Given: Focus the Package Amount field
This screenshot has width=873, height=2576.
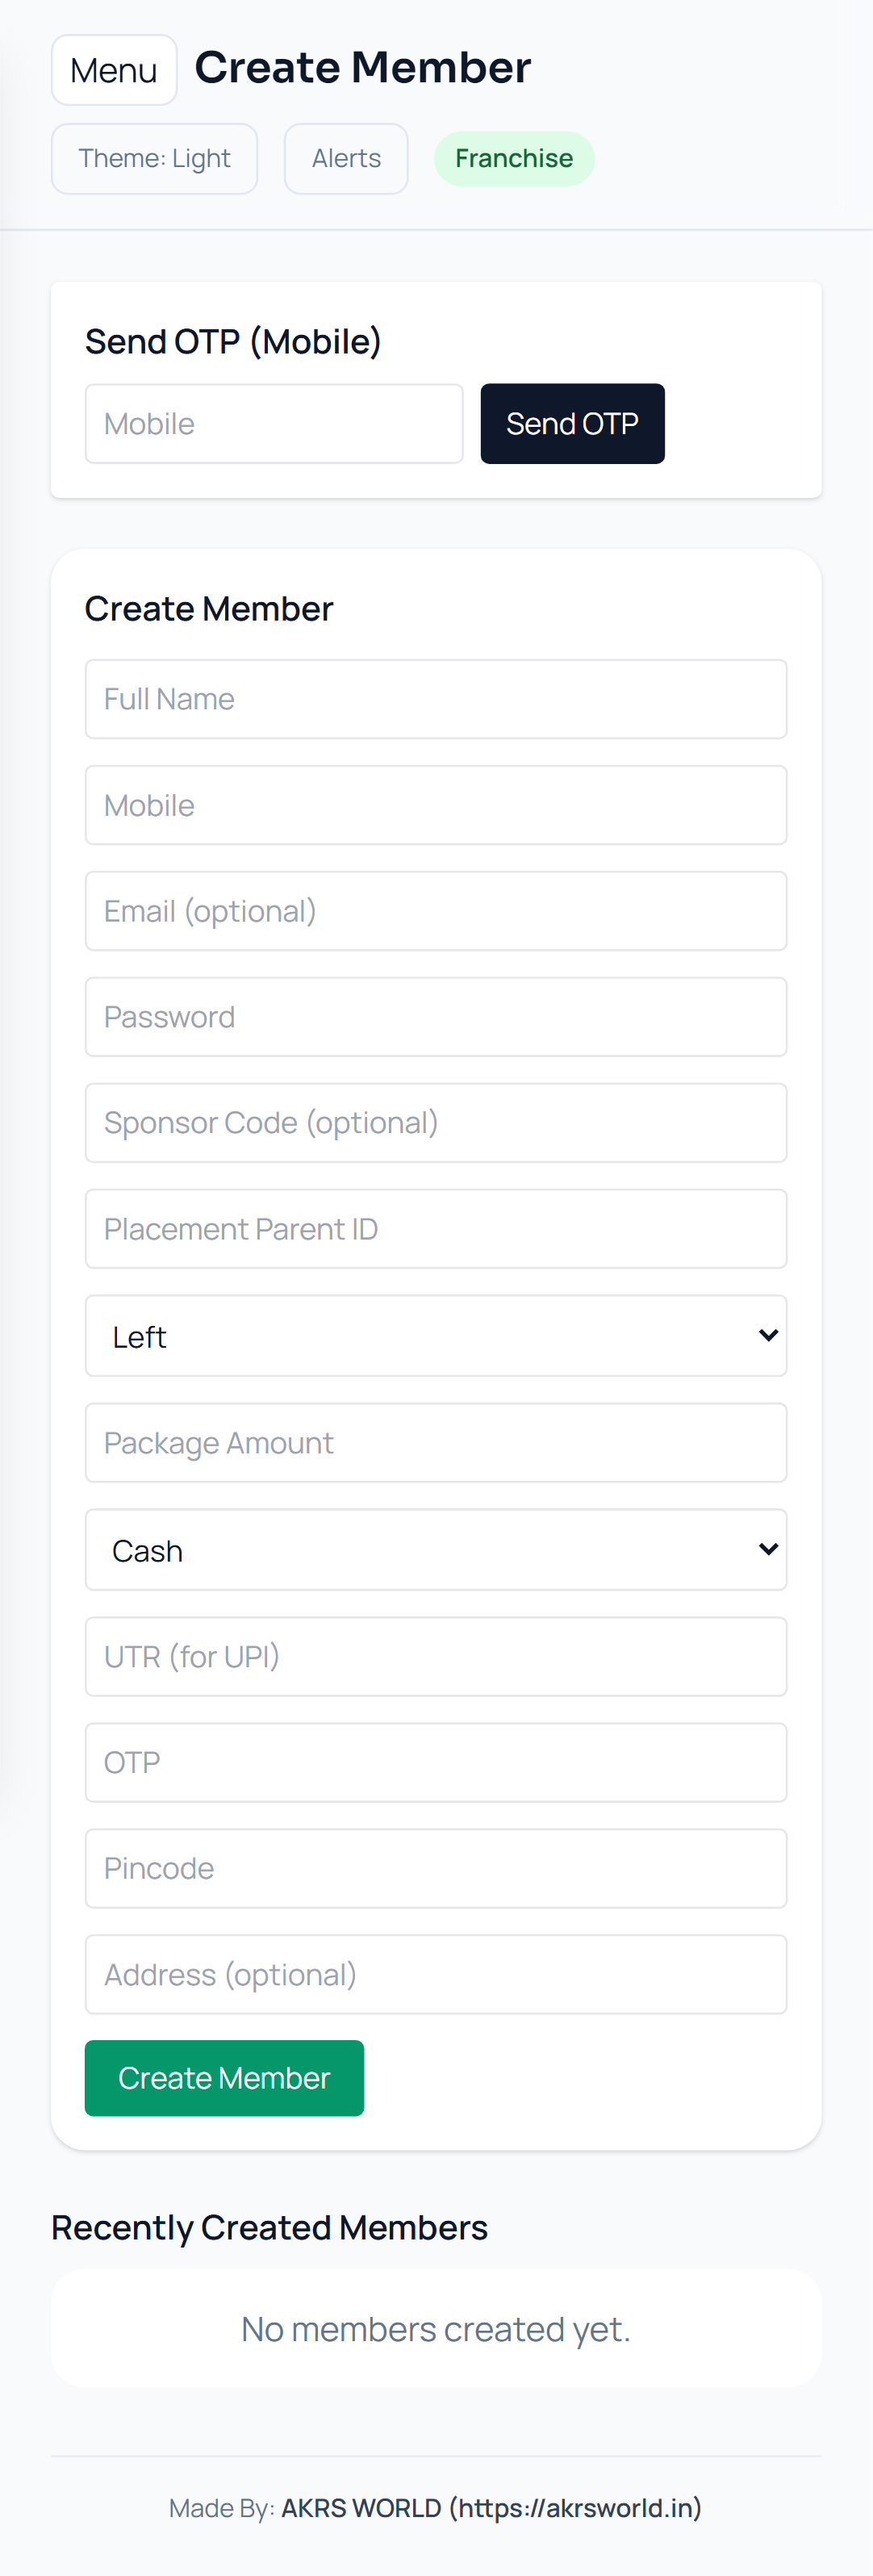Looking at the screenshot, I should coord(436,1443).
